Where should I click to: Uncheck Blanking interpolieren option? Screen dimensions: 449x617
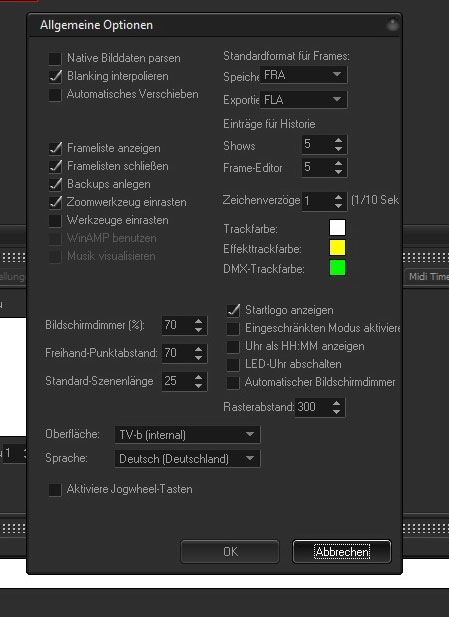coord(55,76)
